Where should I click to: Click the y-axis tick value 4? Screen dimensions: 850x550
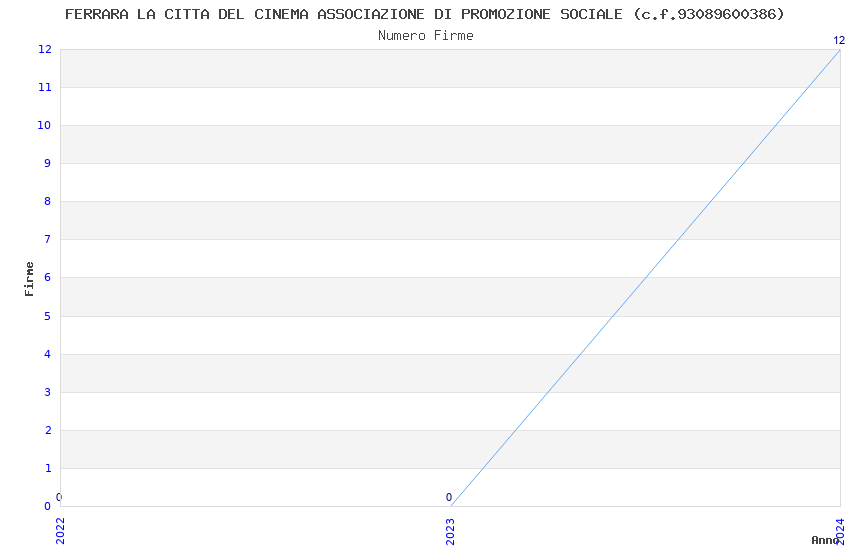(48, 354)
